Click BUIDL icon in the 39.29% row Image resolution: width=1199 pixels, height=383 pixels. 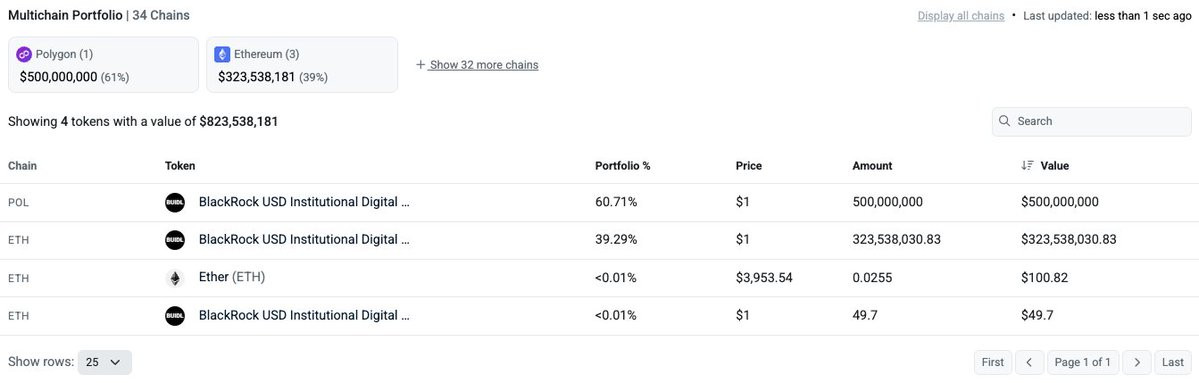[175, 240]
